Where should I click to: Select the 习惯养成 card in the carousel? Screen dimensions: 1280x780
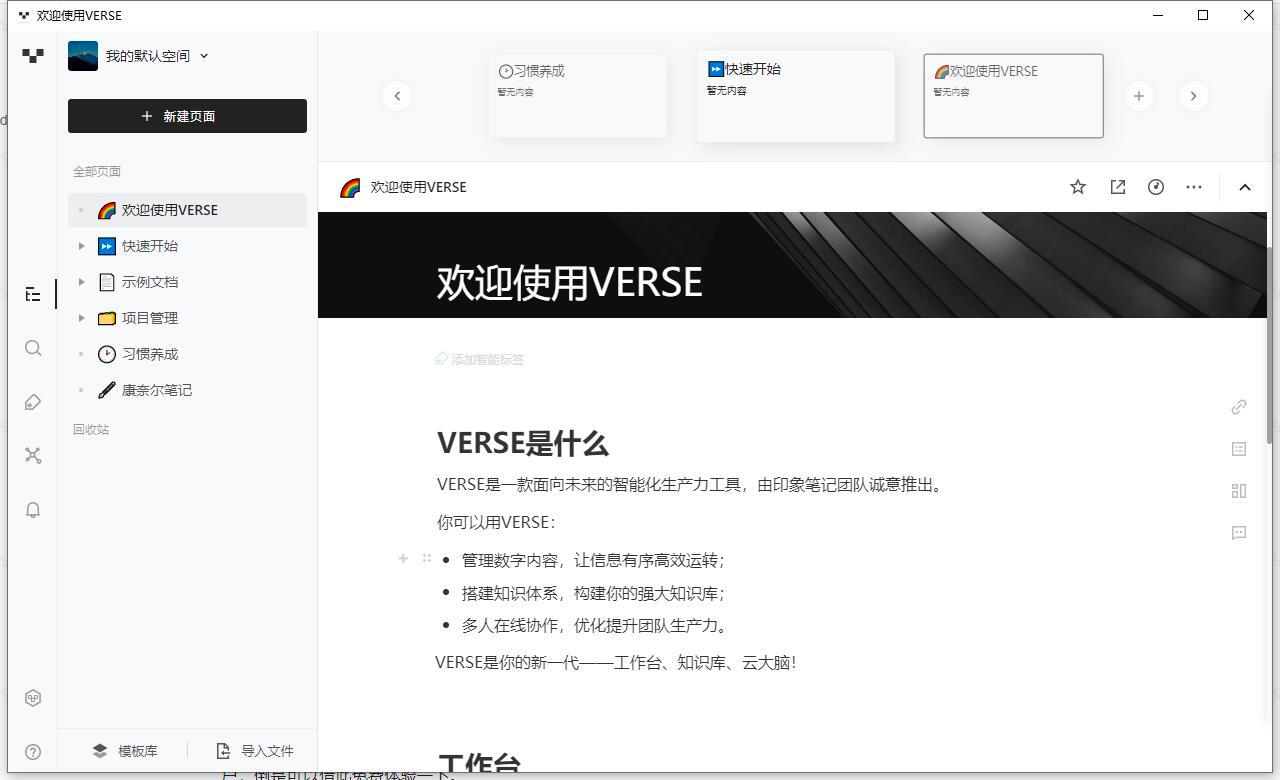point(577,95)
